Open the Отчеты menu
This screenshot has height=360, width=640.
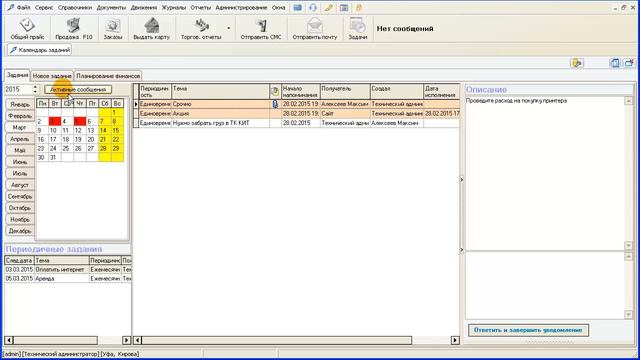[x=200, y=7]
